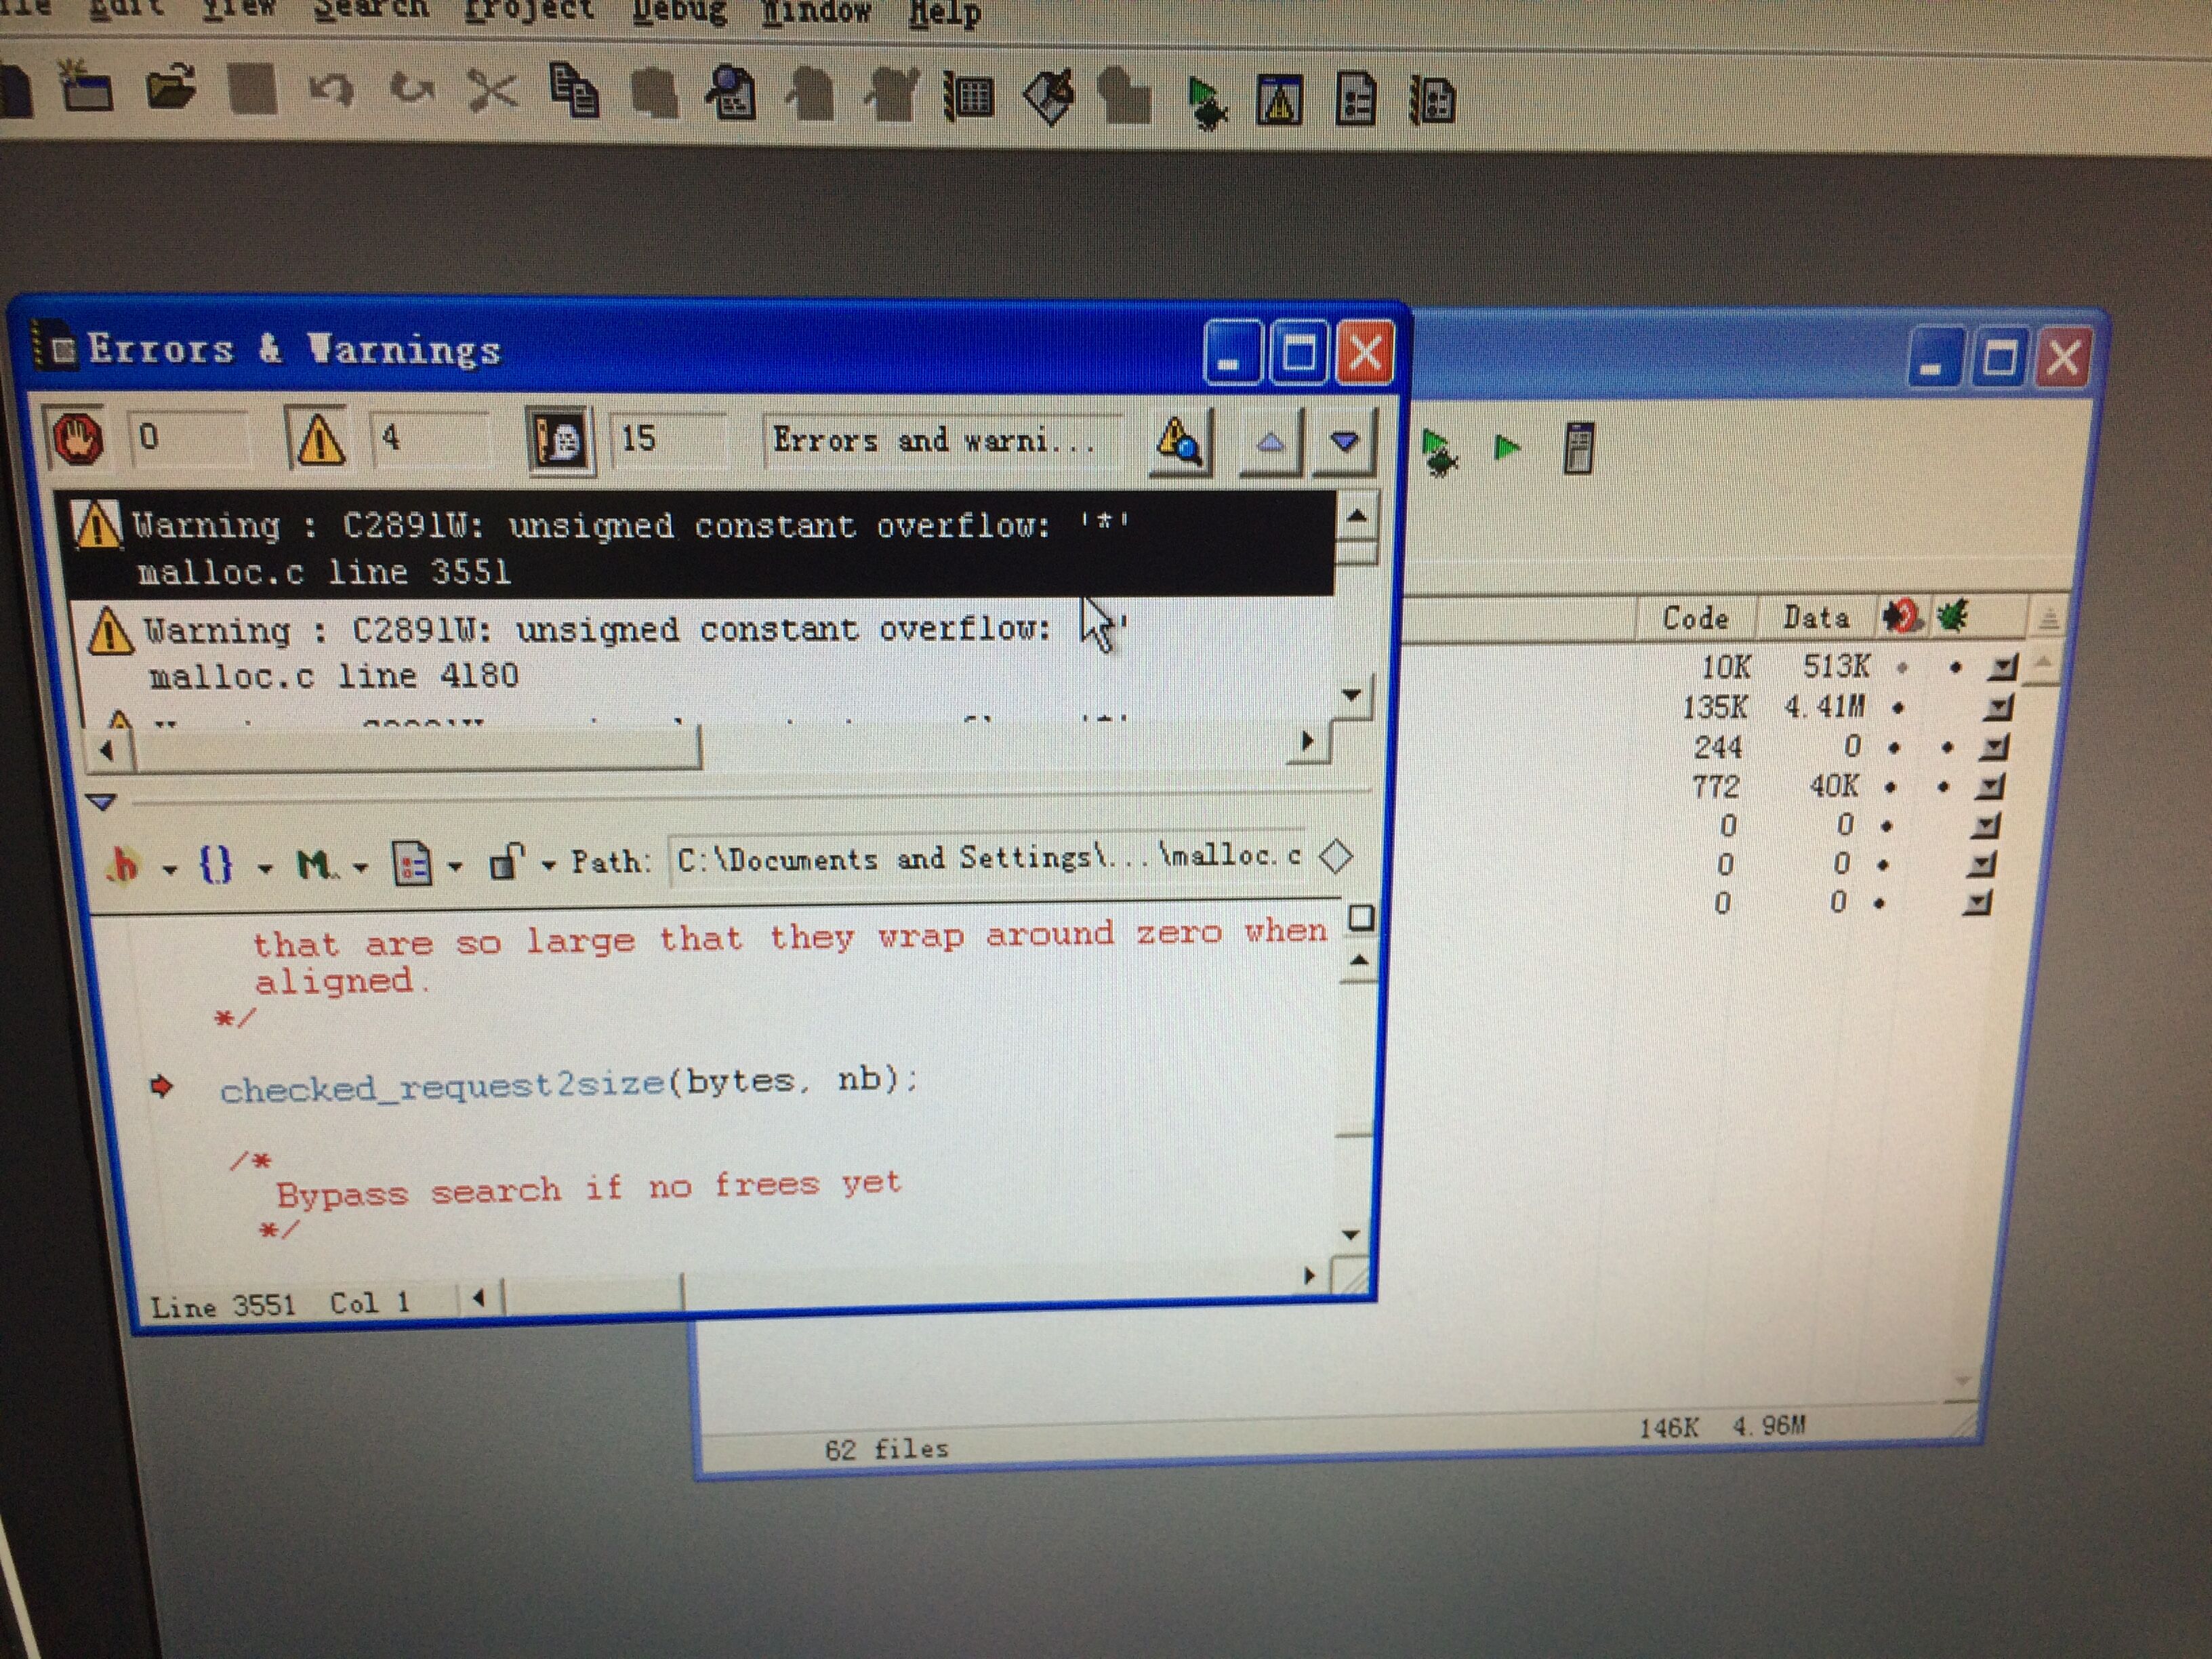Click the red arrow marker in code gutter
2212x1659 pixels.
point(161,1086)
